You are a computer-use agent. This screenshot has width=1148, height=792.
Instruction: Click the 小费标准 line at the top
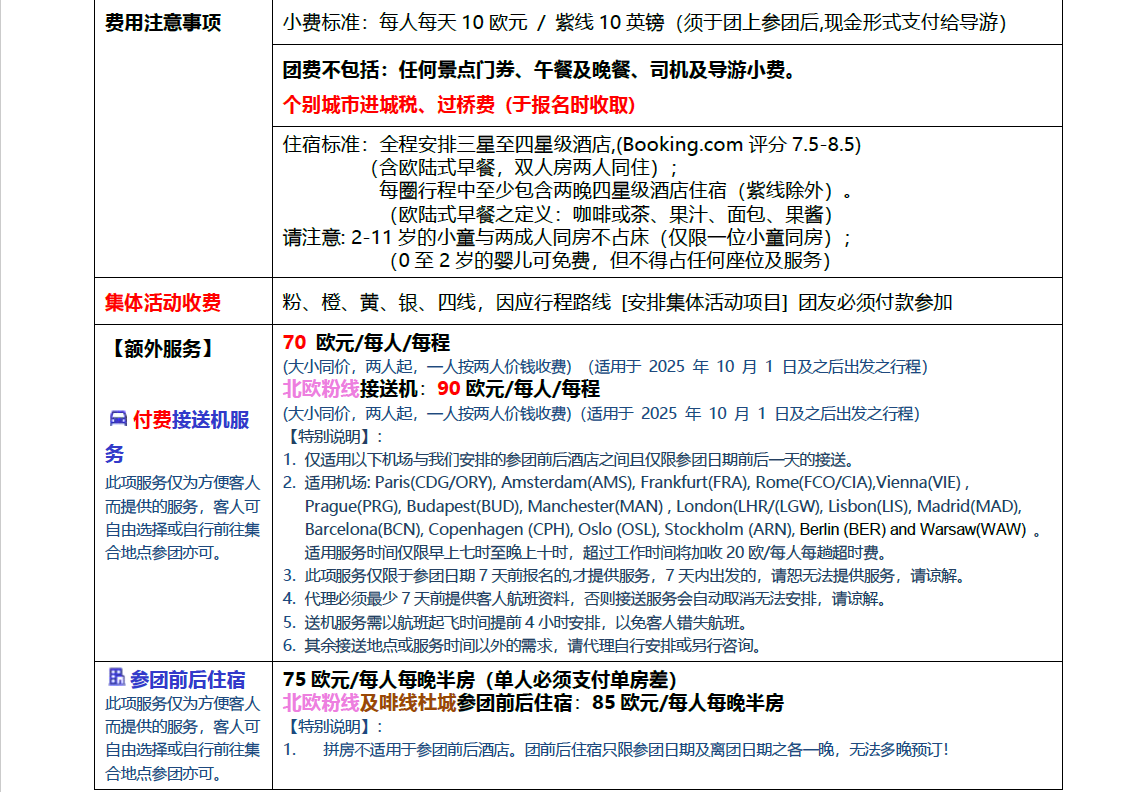pos(644,23)
